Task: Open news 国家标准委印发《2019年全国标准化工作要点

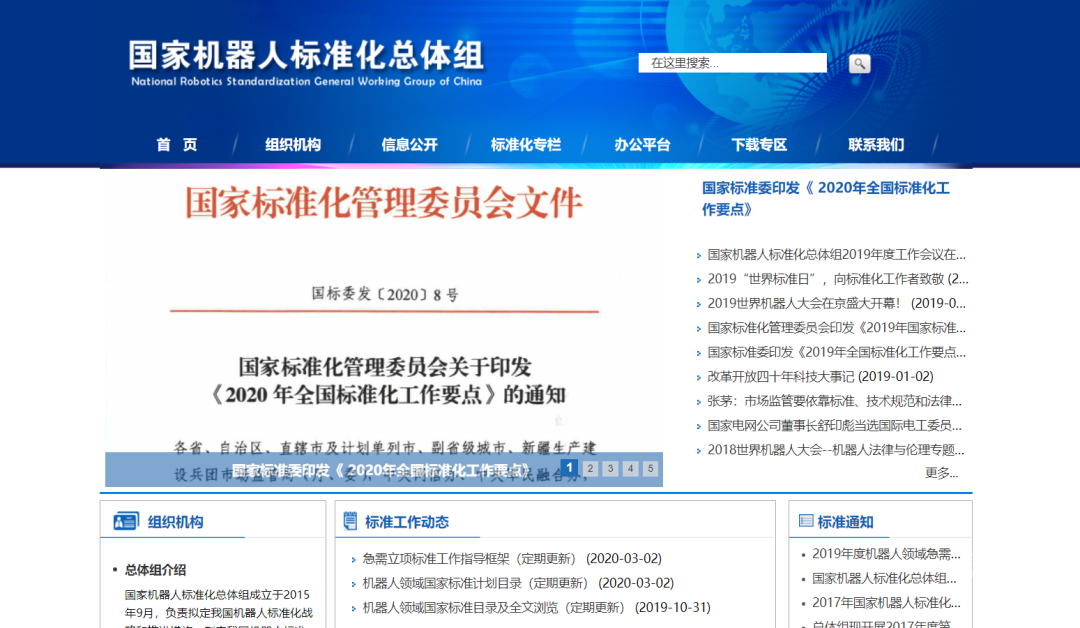Action: pos(836,352)
